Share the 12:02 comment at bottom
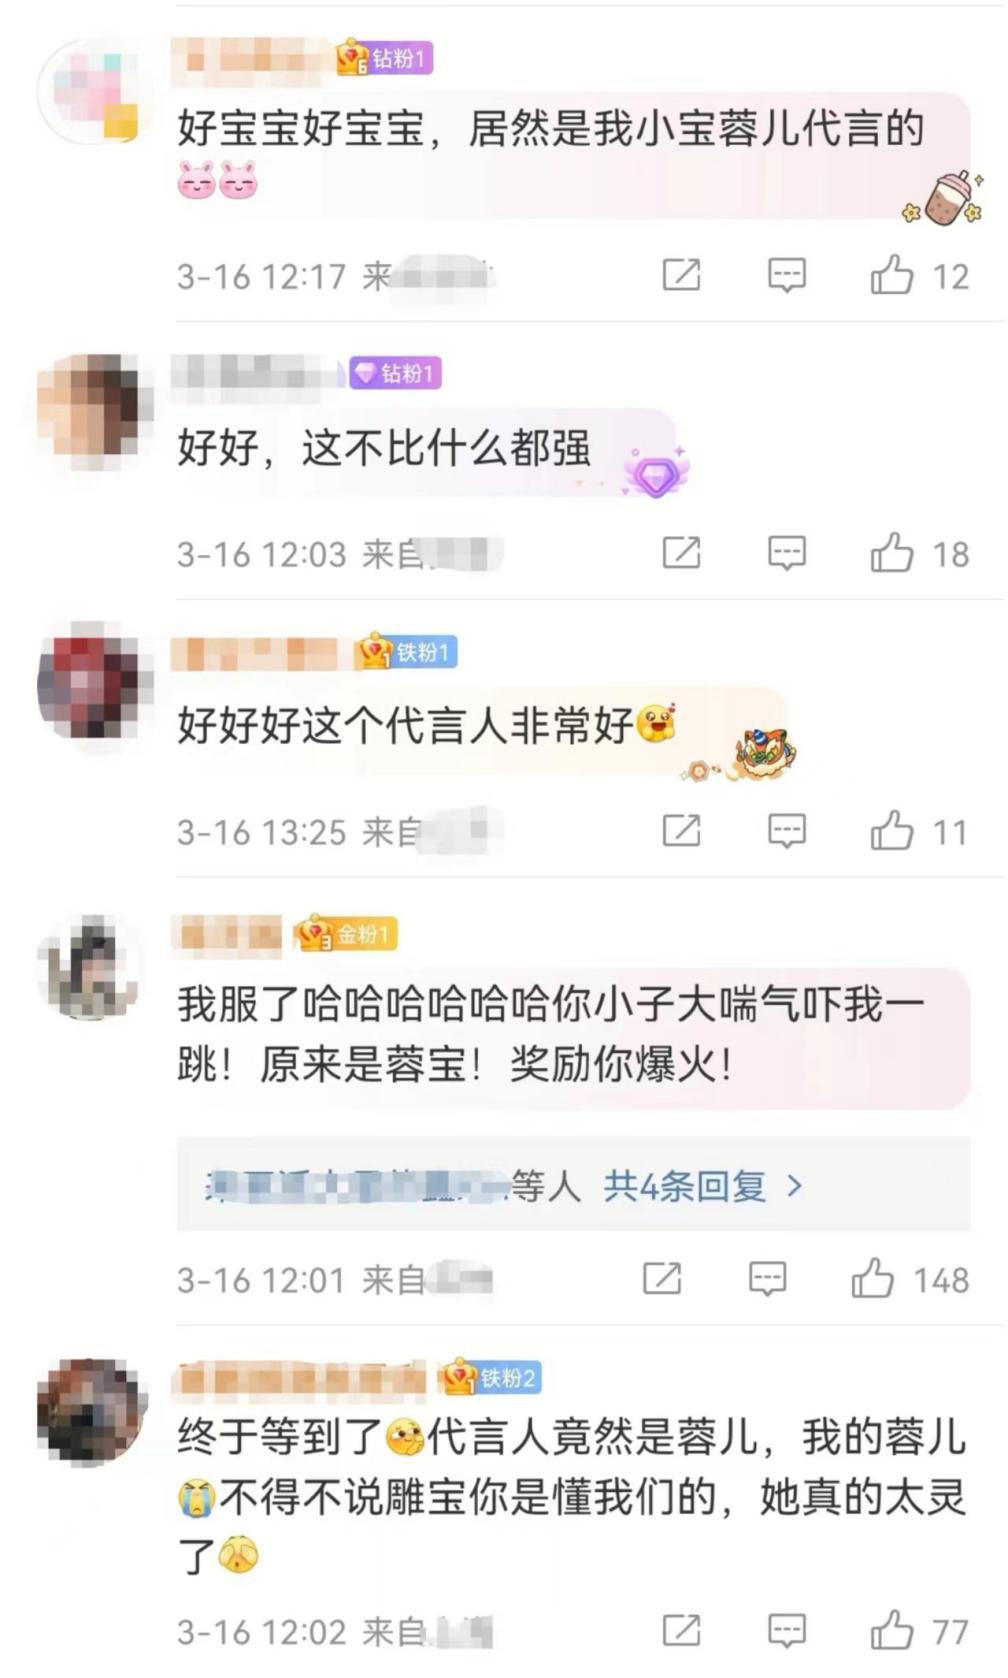1008x1678 pixels. [682, 1630]
